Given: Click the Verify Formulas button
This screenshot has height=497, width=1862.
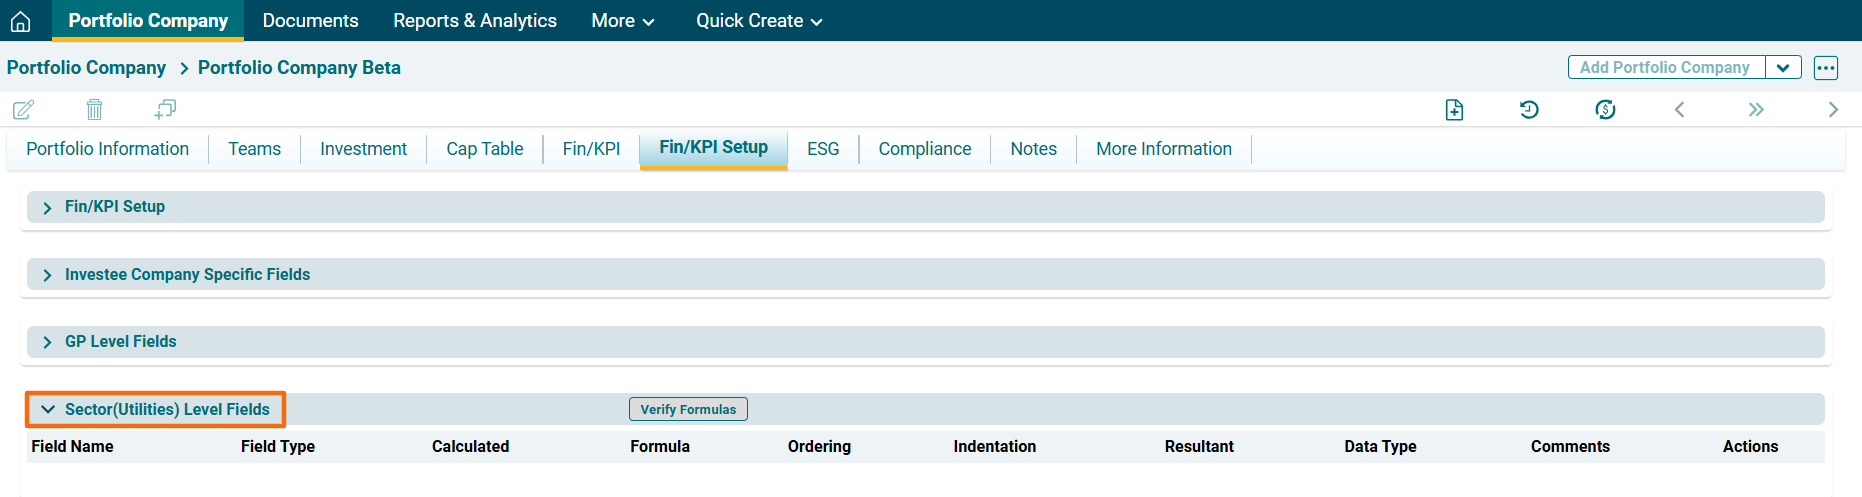Looking at the screenshot, I should click(x=688, y=409).
